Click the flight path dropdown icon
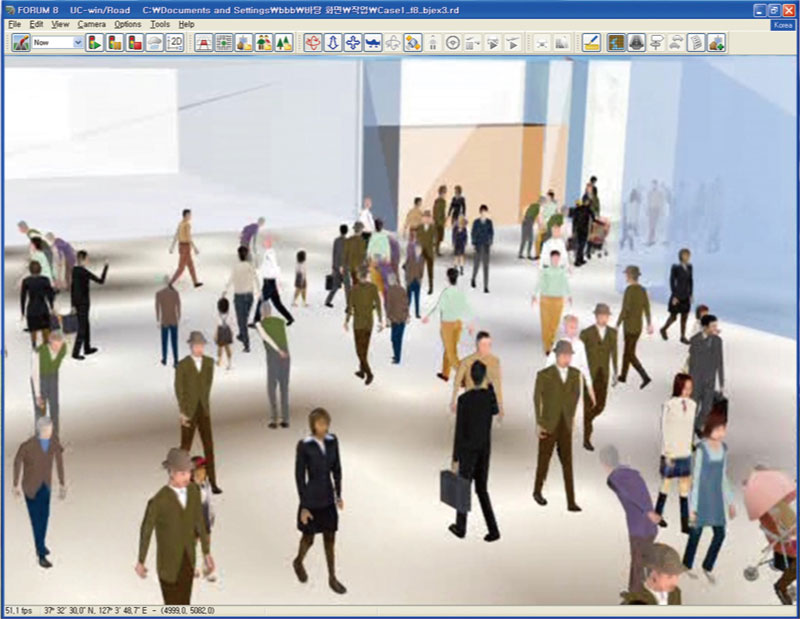Viewport: 800px width, 619px height. 473,43
